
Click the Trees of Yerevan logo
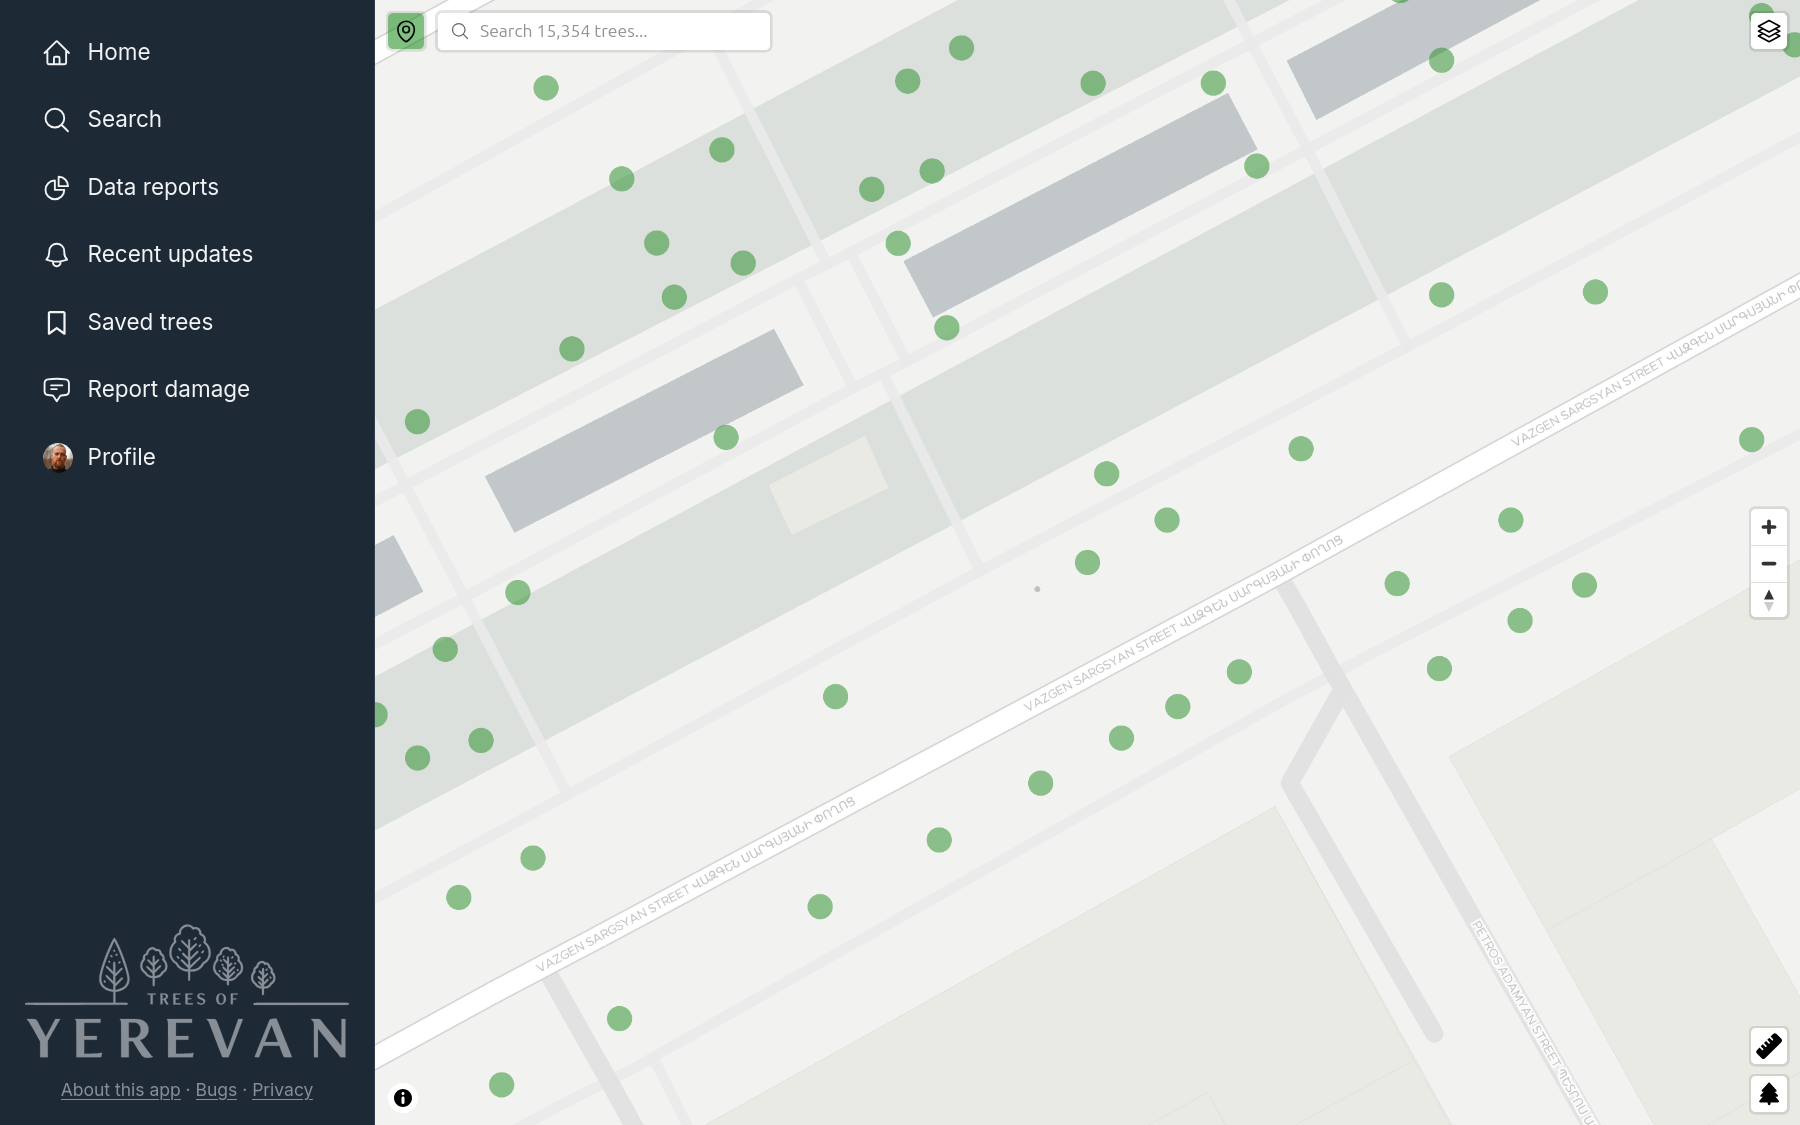(187, 992)
